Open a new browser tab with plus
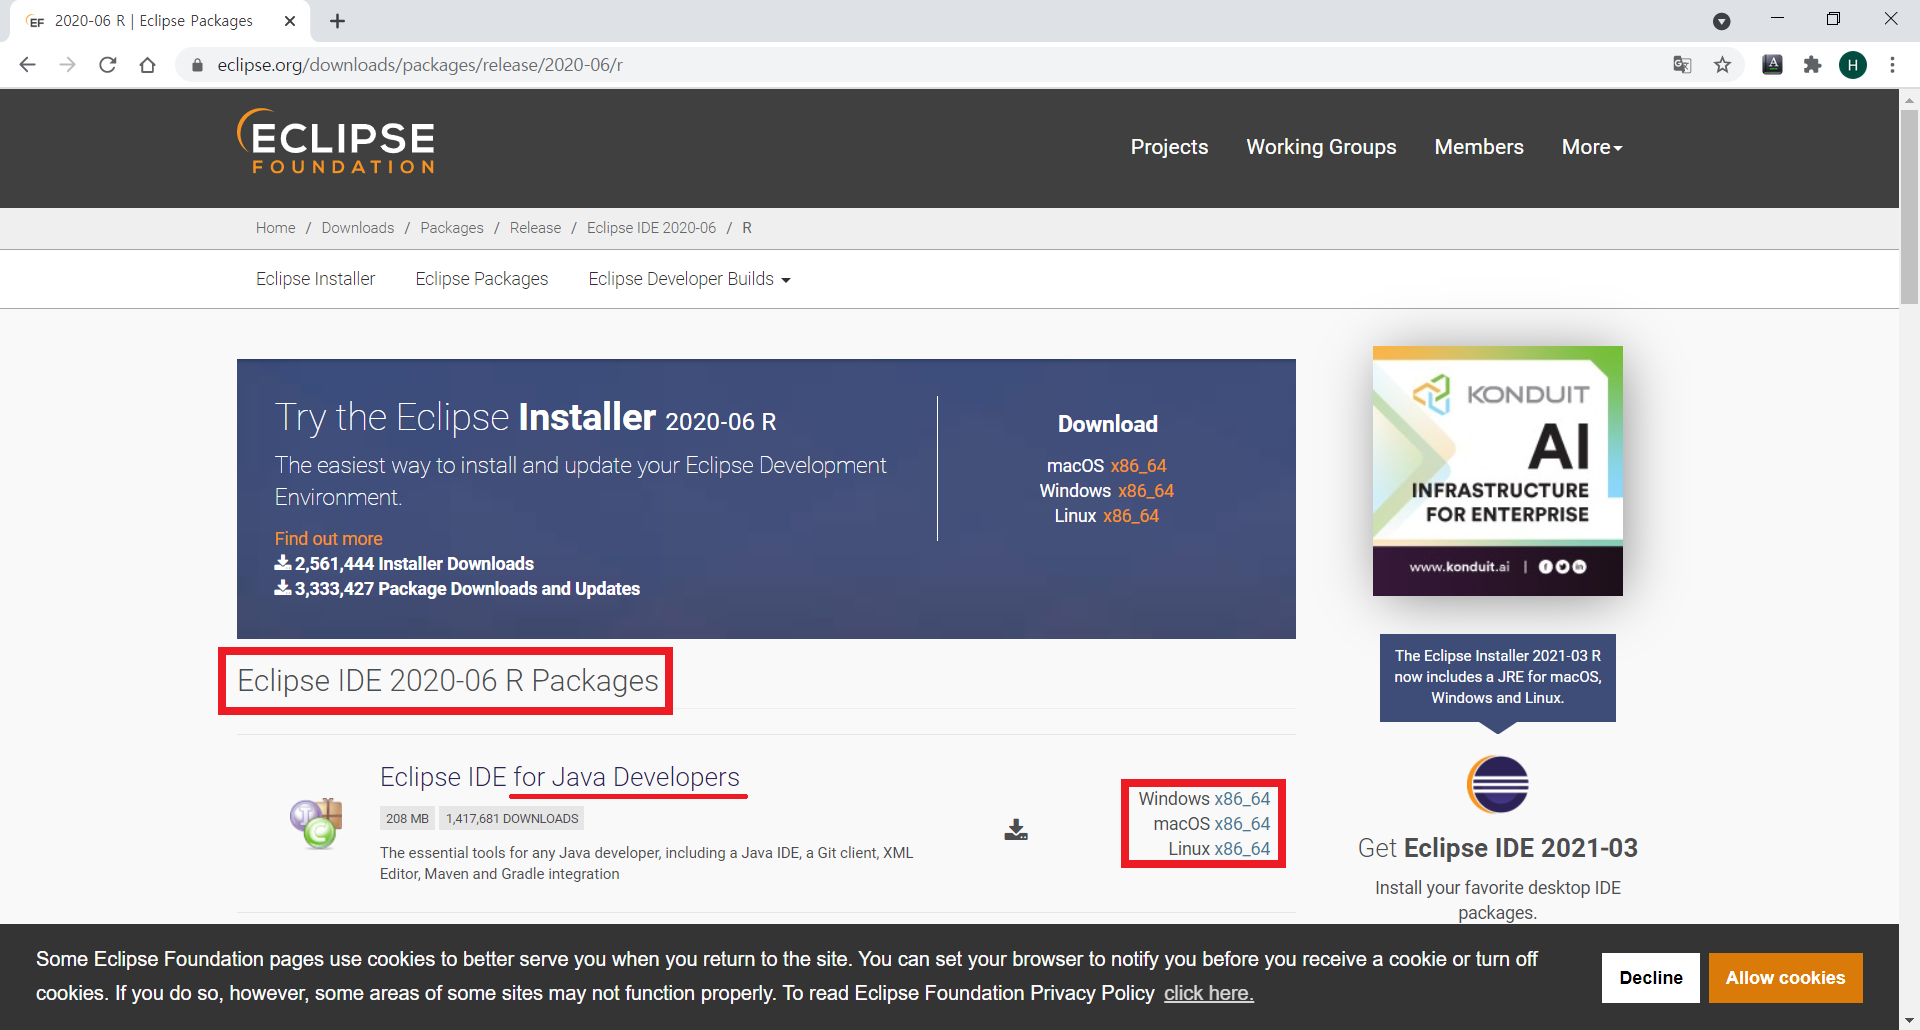This screenshot has height=1030, width=1920. tap(338, 21)
